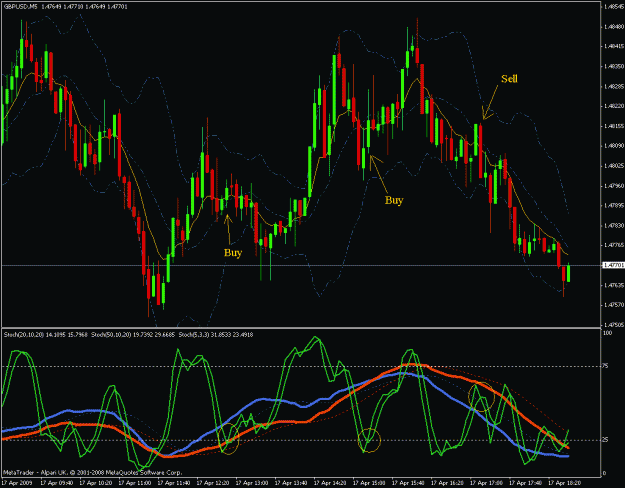The image size is (625, 488).
Task: Click the 17 Apr 10:20 time label
Action: (x=95, y=483)
